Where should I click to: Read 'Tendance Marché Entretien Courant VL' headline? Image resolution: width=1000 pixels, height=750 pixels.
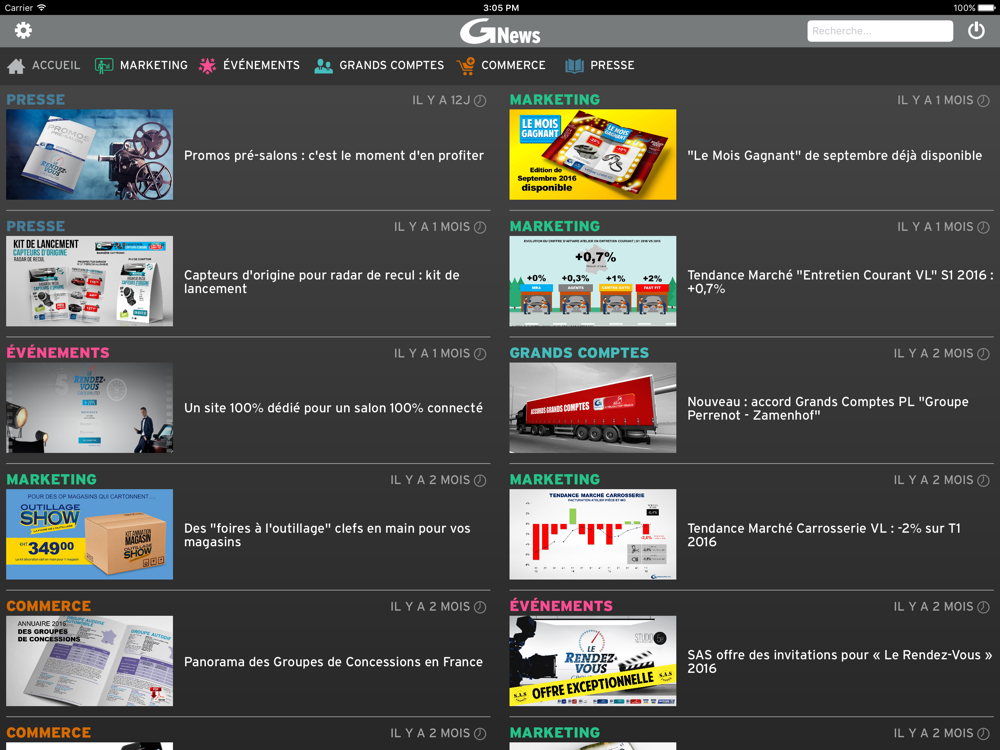tap(840, 282)
